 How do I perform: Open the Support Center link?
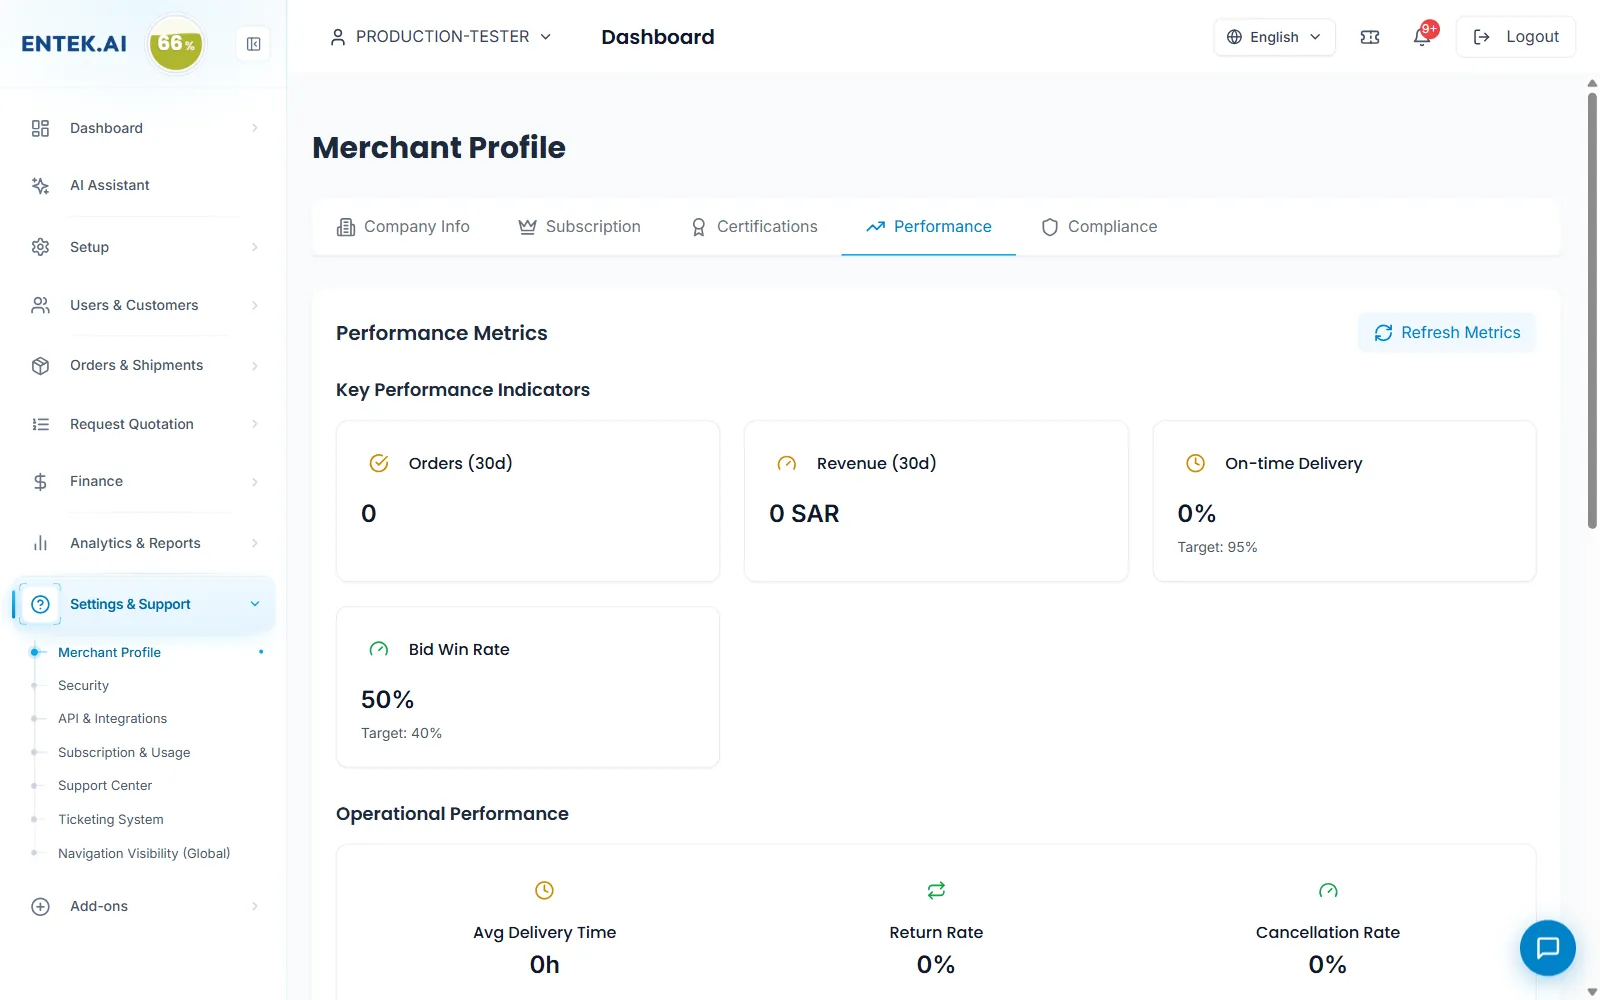pyautogui.click(x=105, y=786)
